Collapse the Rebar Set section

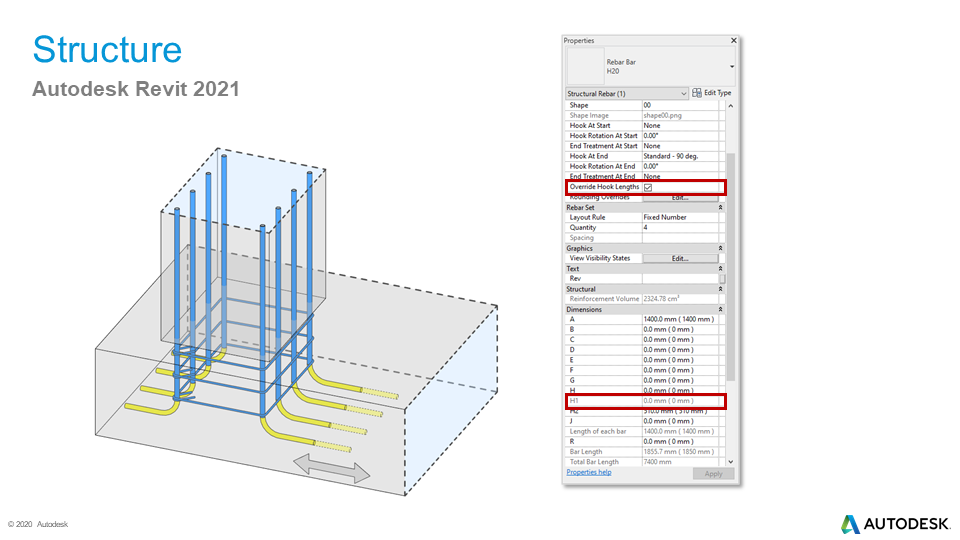tap(721, 207)
